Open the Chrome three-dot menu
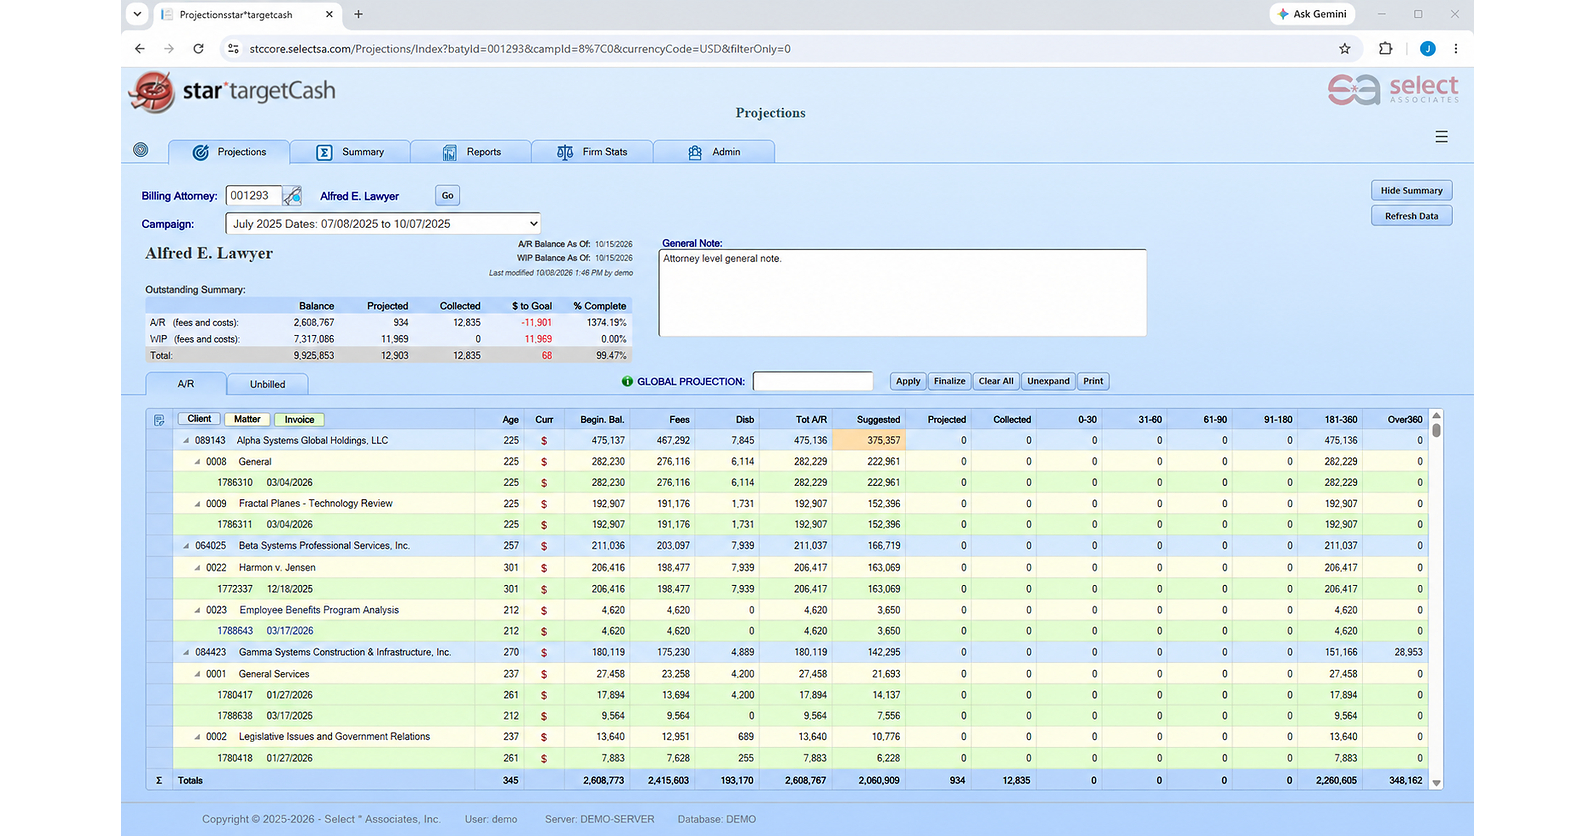 (1456, 48)
